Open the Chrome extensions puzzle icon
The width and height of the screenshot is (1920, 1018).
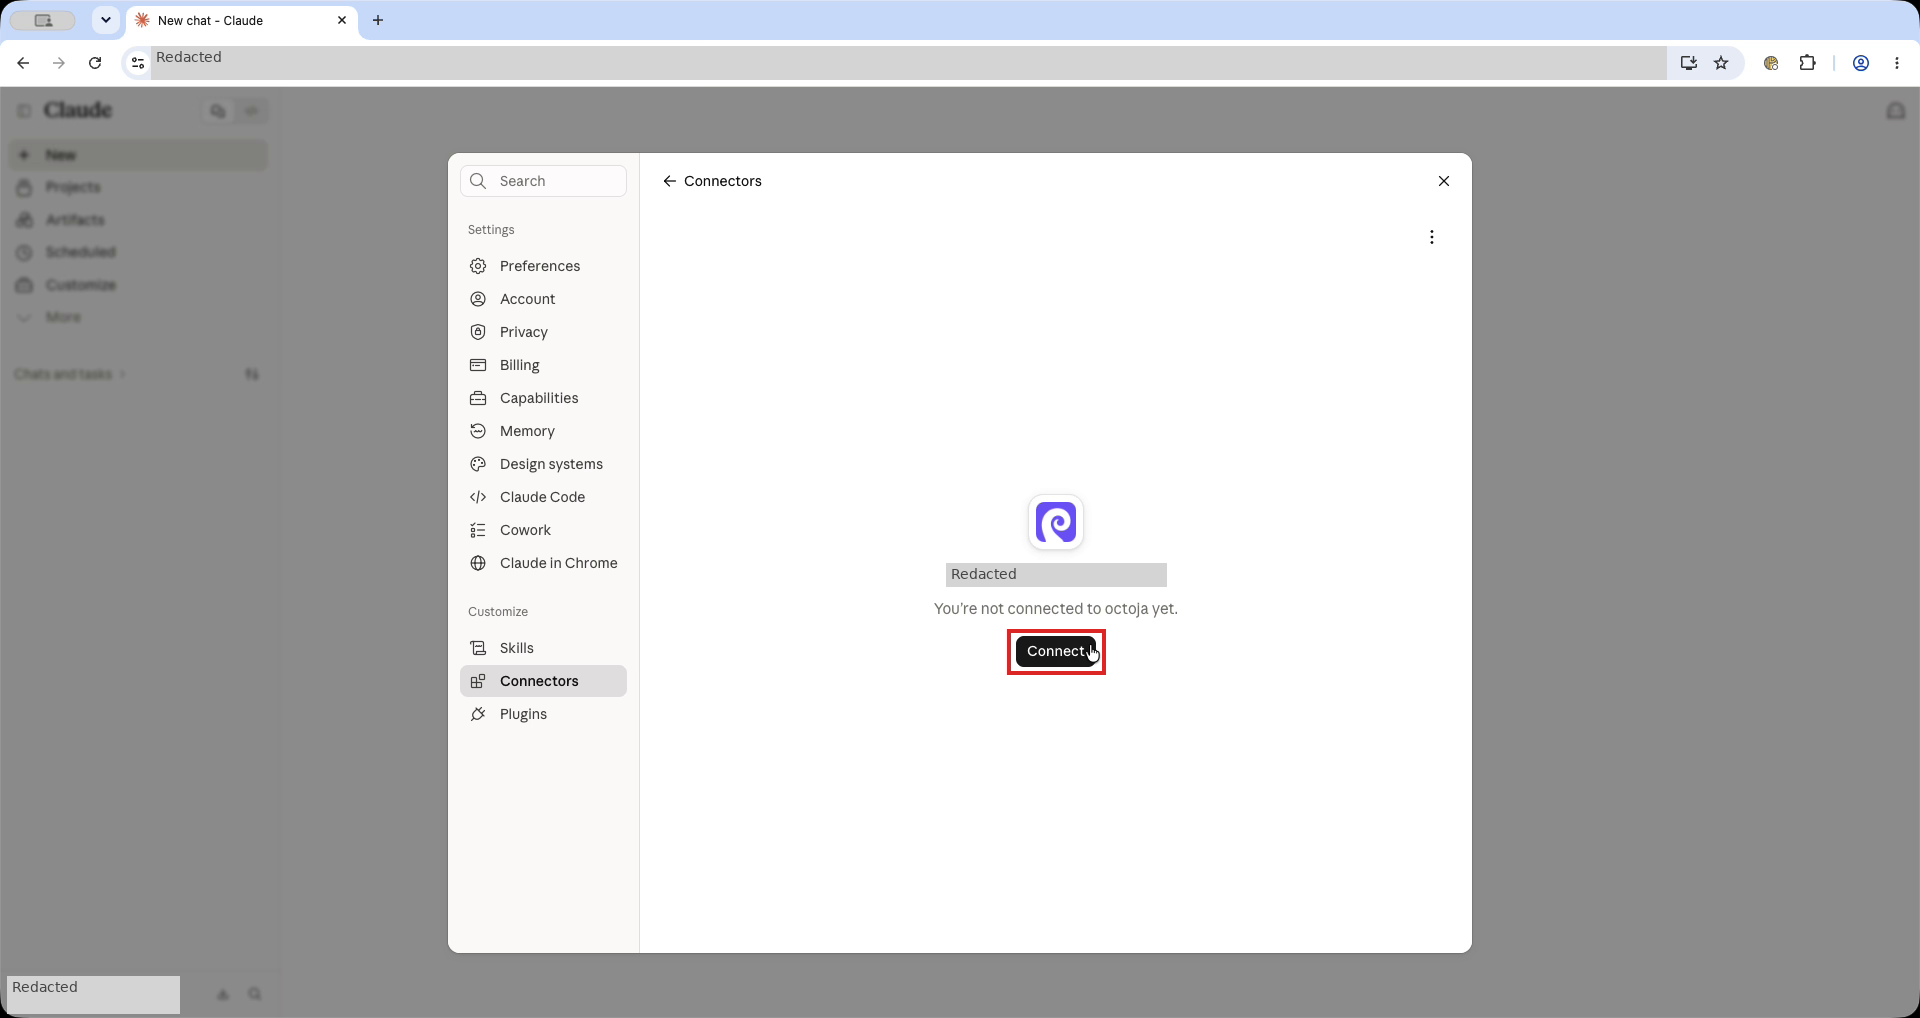click(x=1807, y=63)
